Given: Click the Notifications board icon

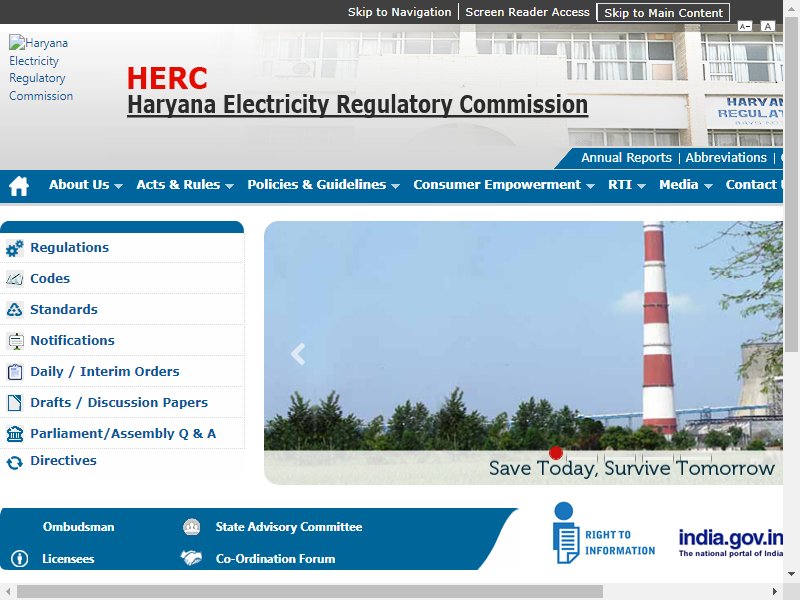Looking at the screenshot, I should (x=16, y=341).
